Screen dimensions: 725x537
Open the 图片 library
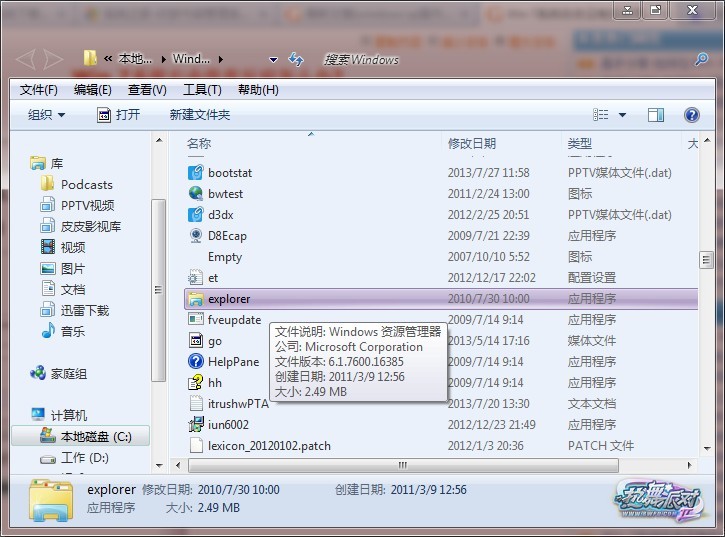(63, 268)
